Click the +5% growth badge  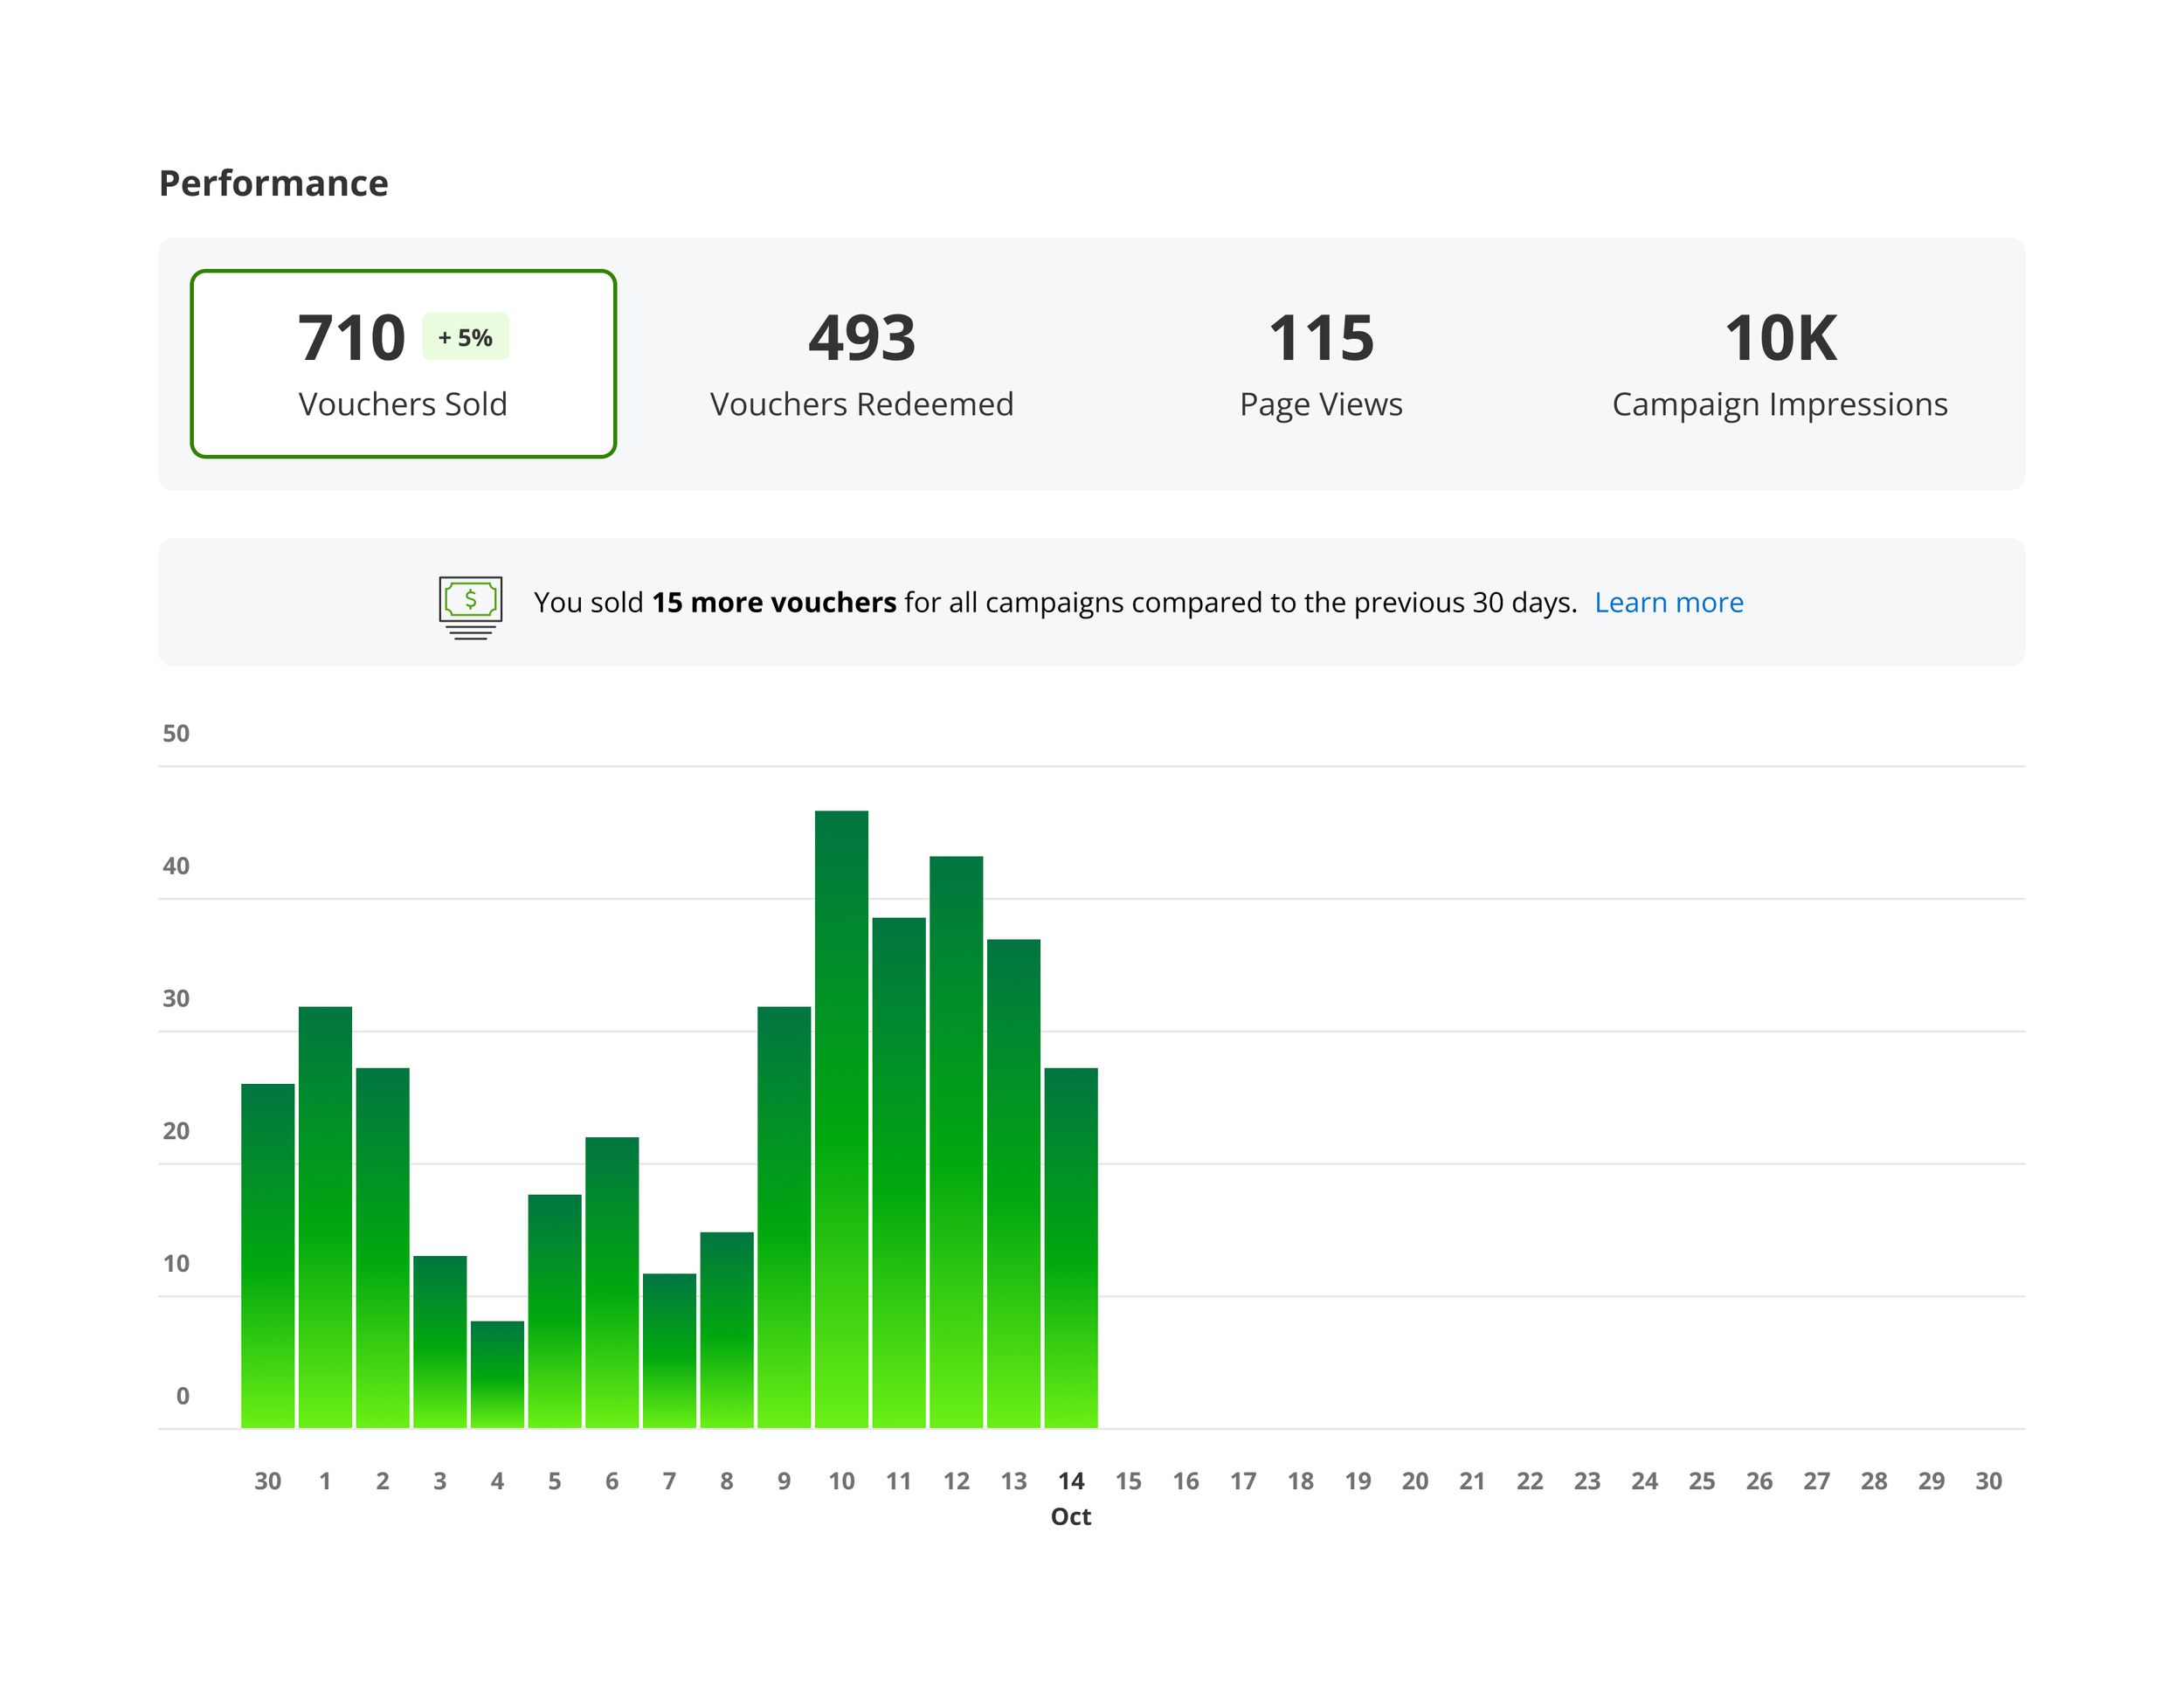(x=465, y=337)
